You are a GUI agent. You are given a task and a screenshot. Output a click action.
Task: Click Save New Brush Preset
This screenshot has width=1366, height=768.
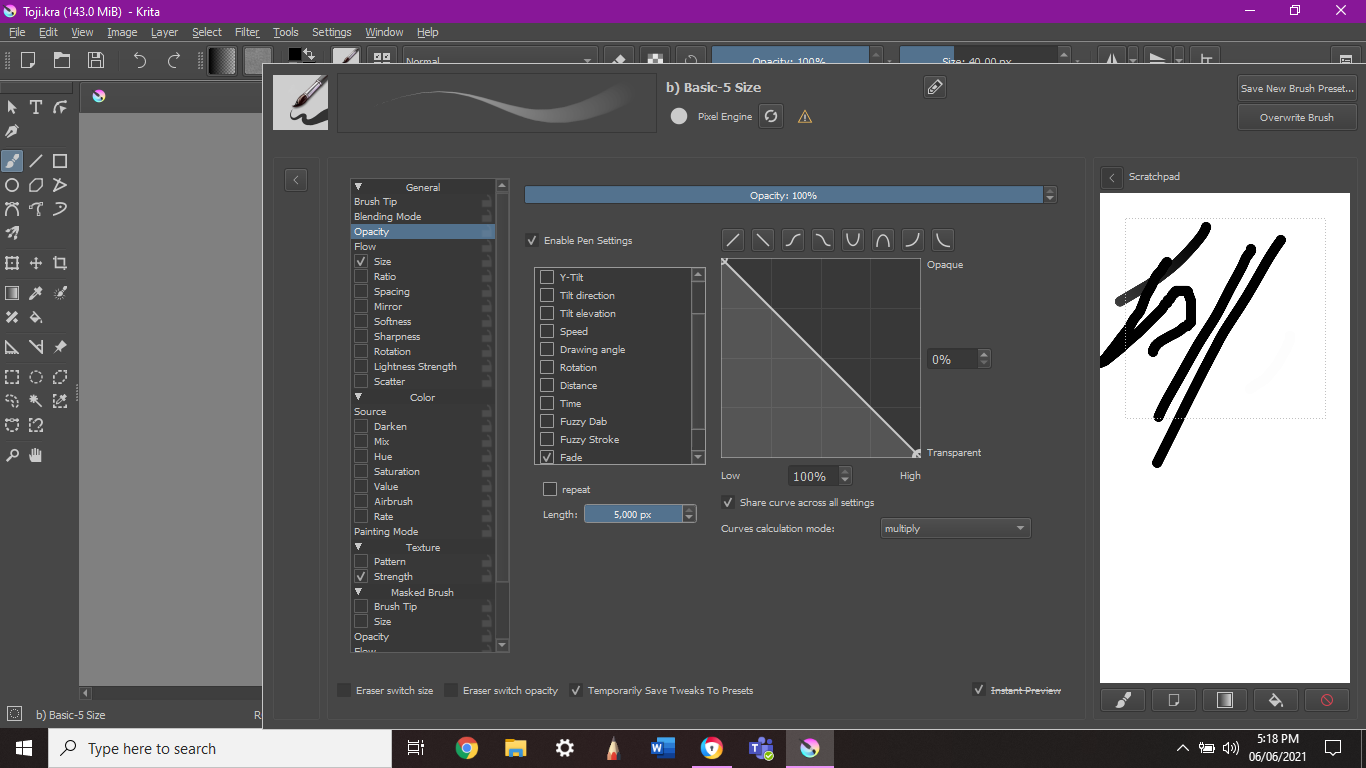1297,88
